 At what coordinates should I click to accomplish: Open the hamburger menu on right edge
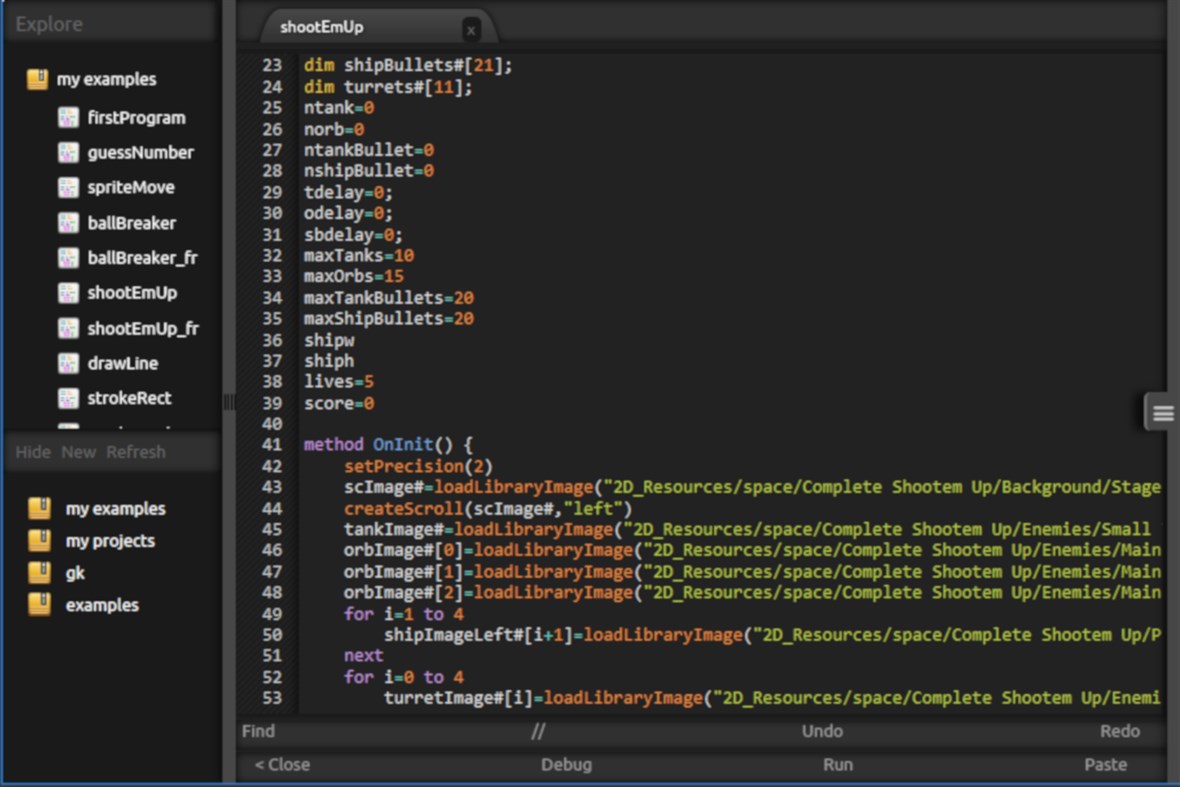click(x=1162, y=412)
